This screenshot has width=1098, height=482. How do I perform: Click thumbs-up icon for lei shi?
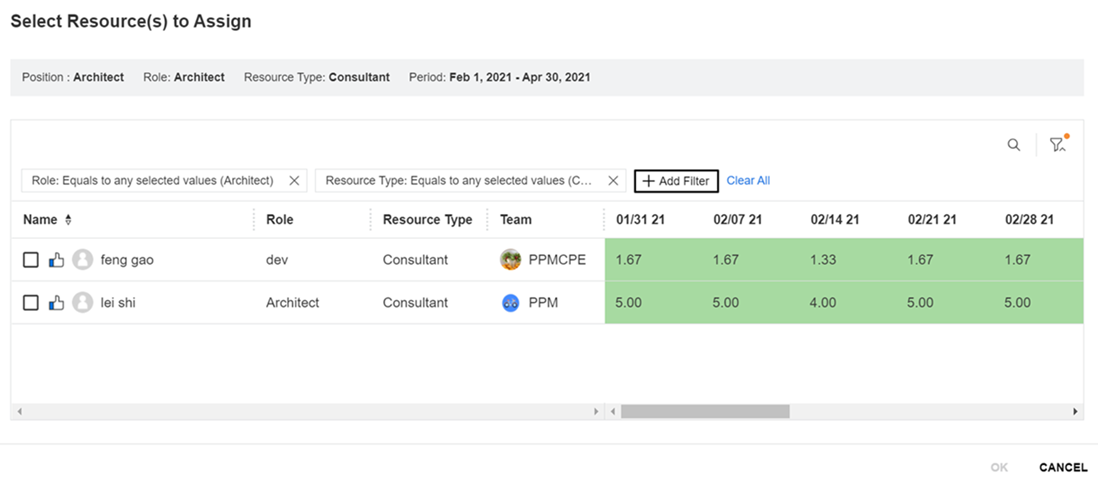click(56, 303)
